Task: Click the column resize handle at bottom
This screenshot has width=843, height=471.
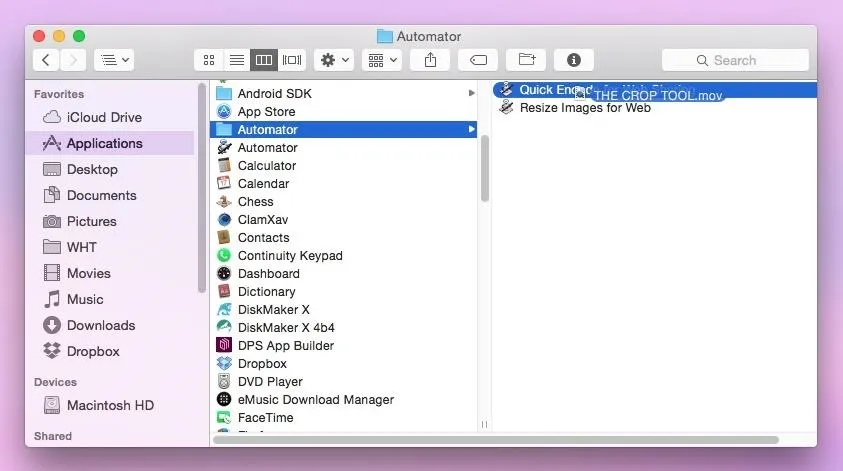Action: click(x=484, y=425)
